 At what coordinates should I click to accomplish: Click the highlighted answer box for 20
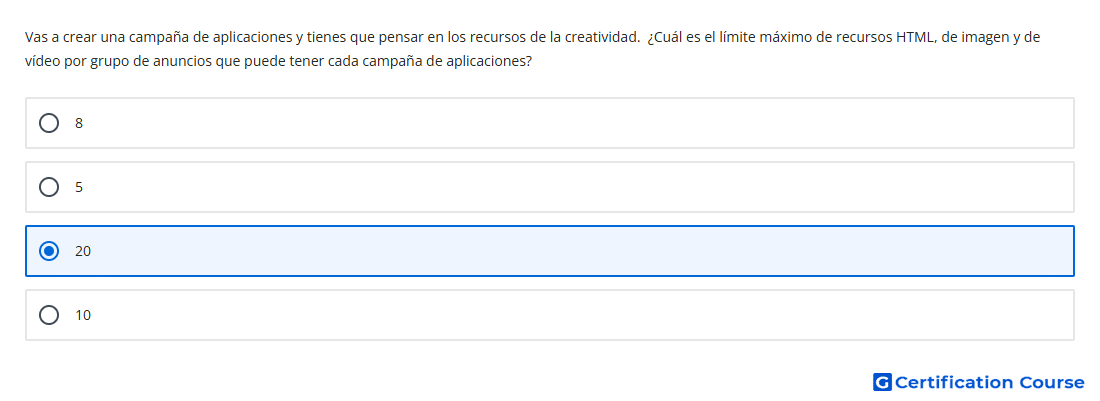(550, 251)
